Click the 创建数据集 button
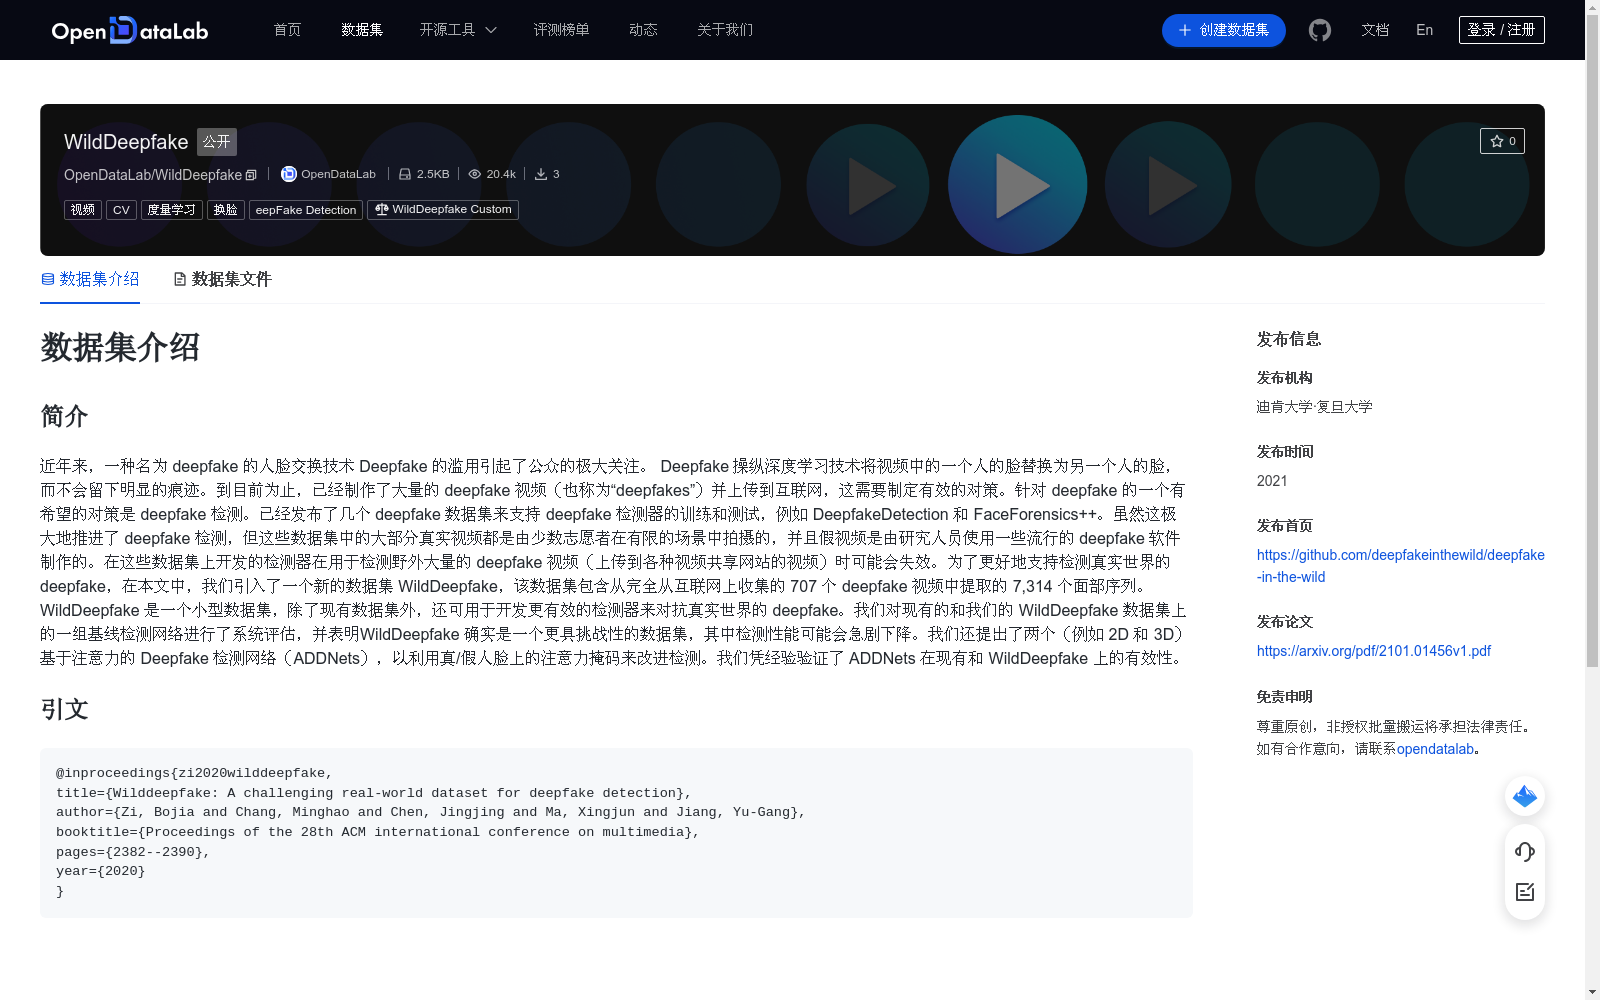Screen dimensions: 1600x1000 (x=1224, y=30)
